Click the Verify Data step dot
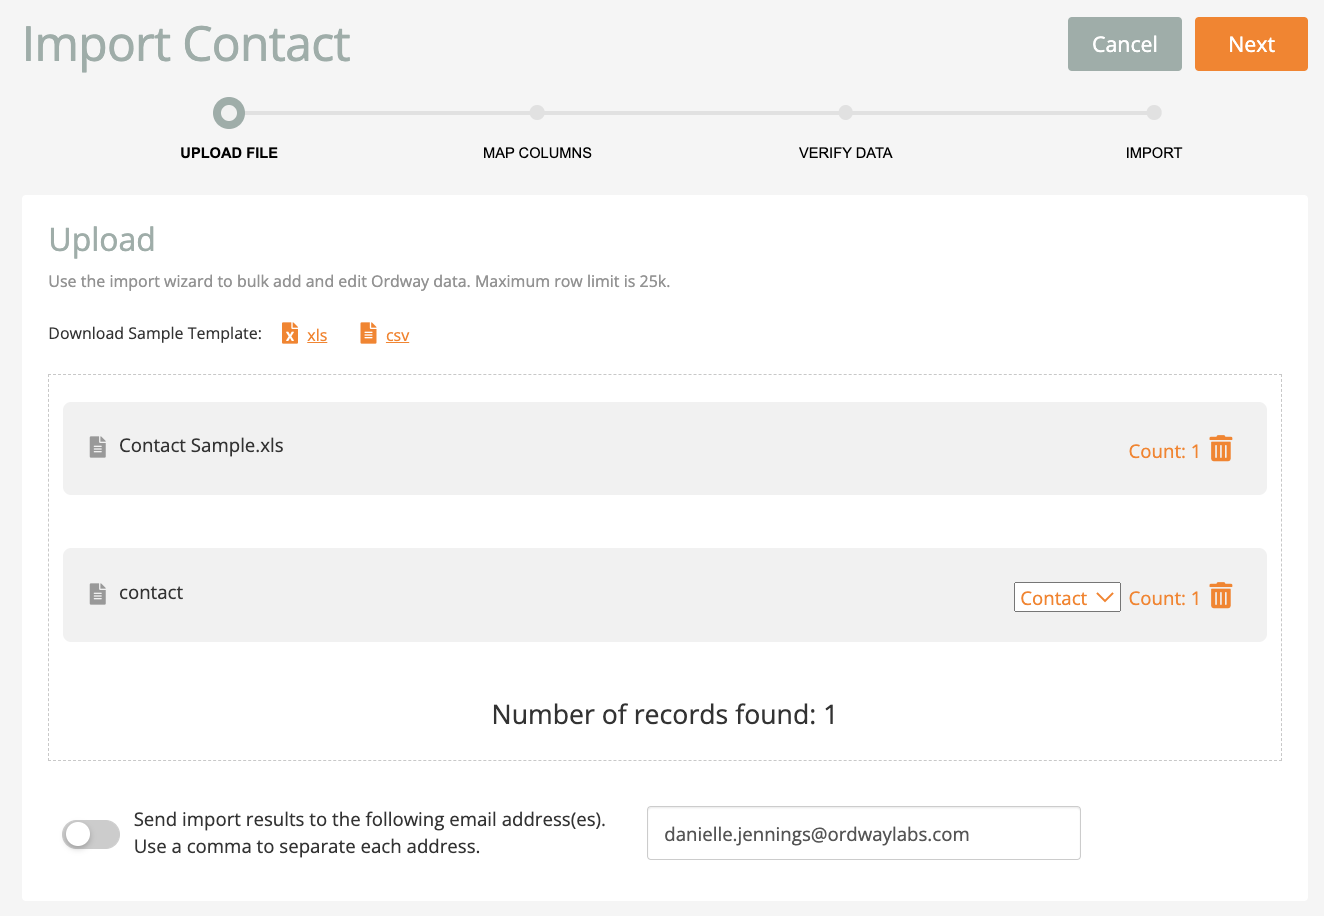 tap(846, 113)
